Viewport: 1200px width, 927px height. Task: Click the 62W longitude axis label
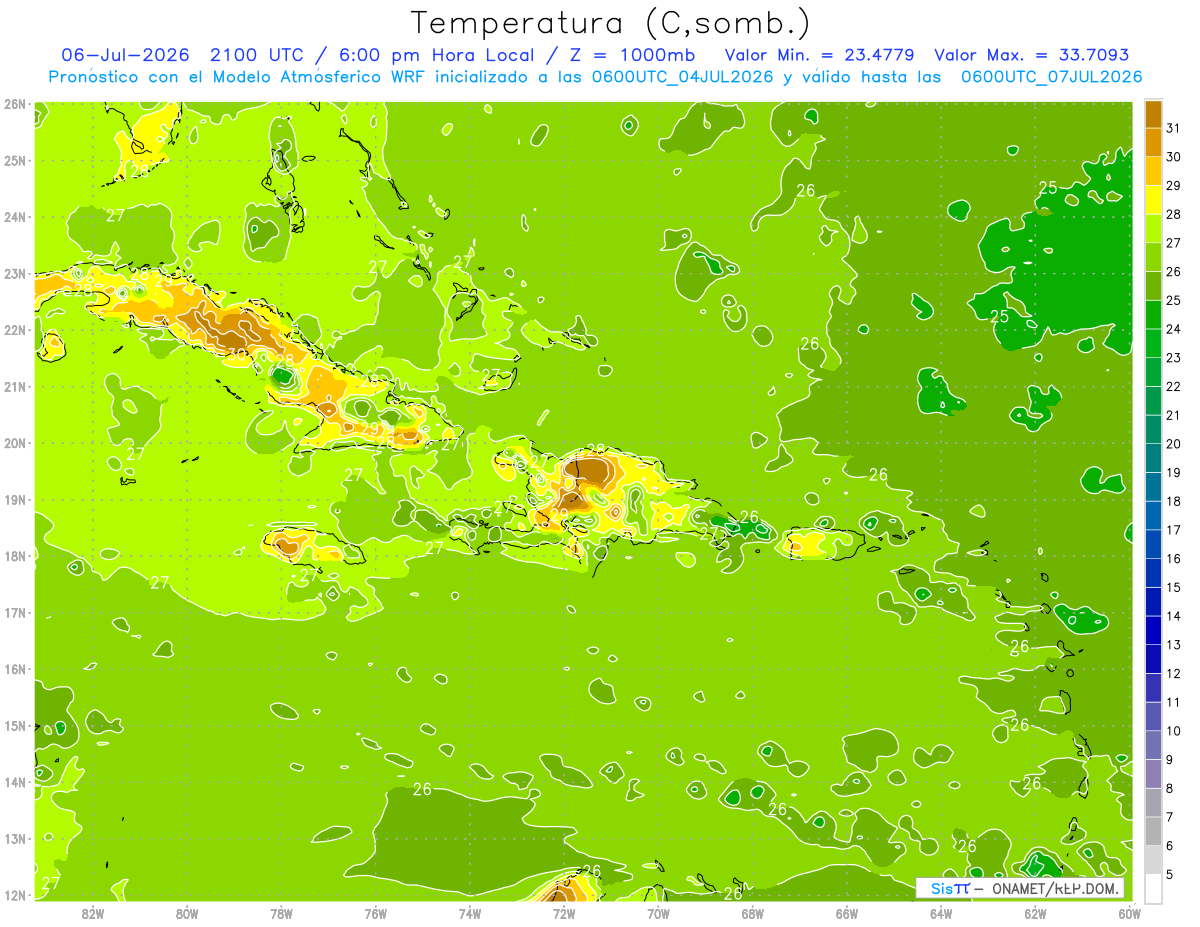point(1035,913)
